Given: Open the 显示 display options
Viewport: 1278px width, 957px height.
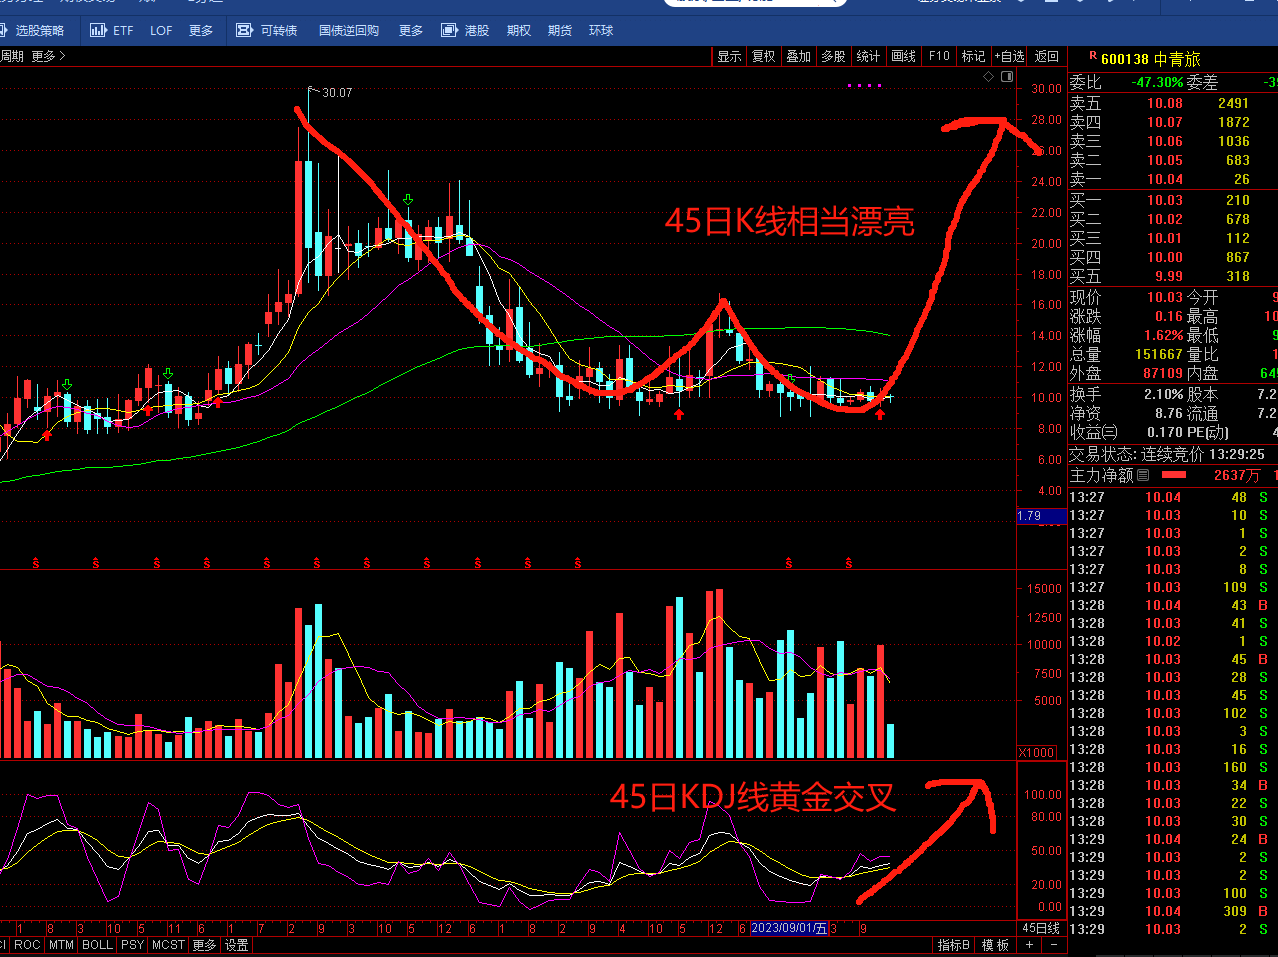Looking at the screenshot, I should pos(729,56).
